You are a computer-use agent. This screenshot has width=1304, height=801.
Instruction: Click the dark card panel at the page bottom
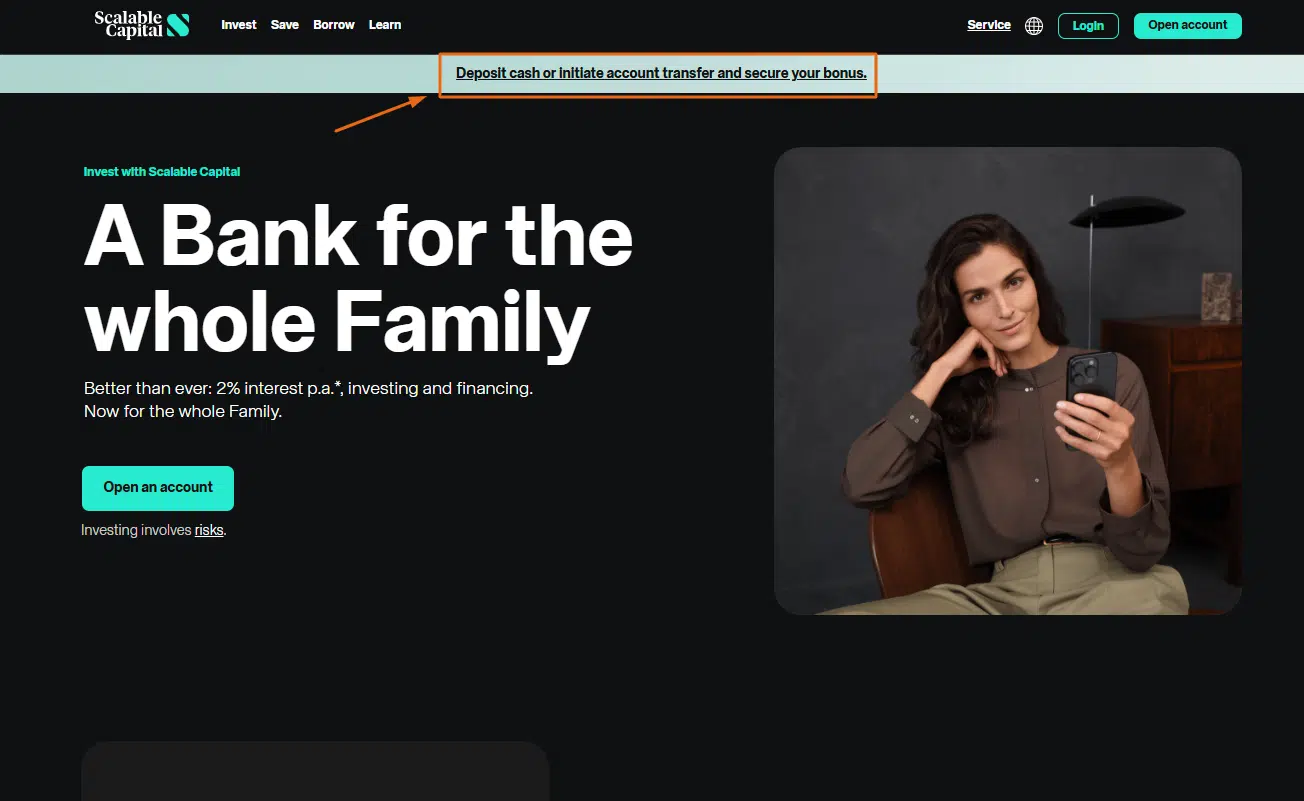(315, 771)
